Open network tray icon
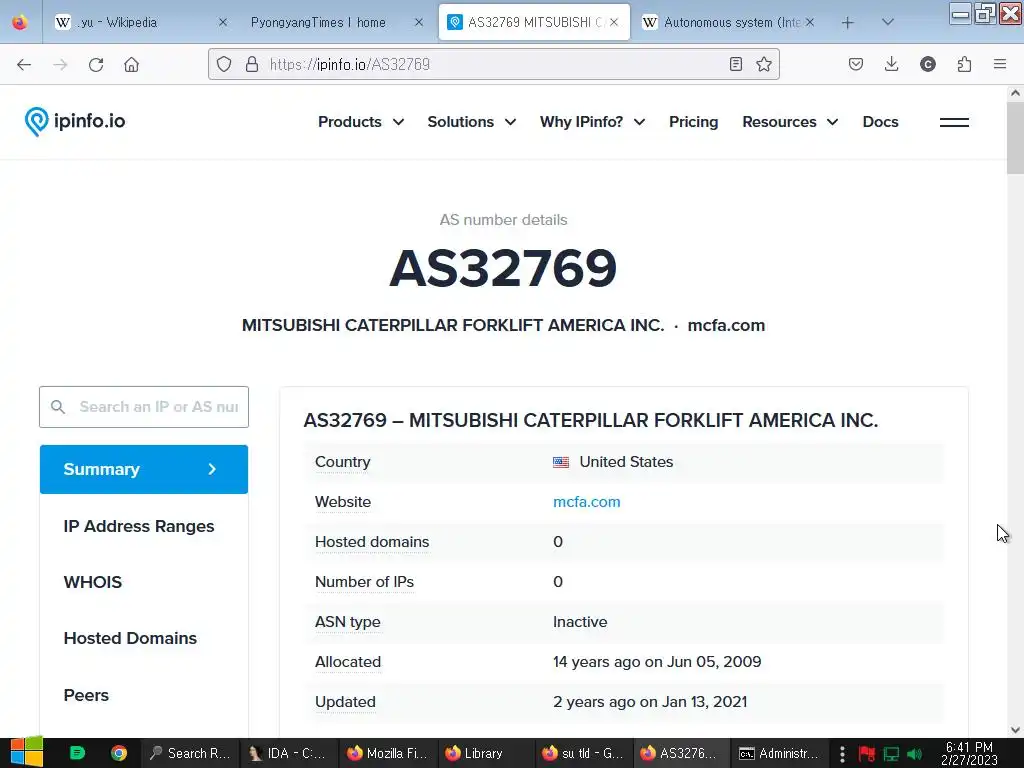Image resolution: width=1024 pixels, height=768 pixels. coord(891,754)
